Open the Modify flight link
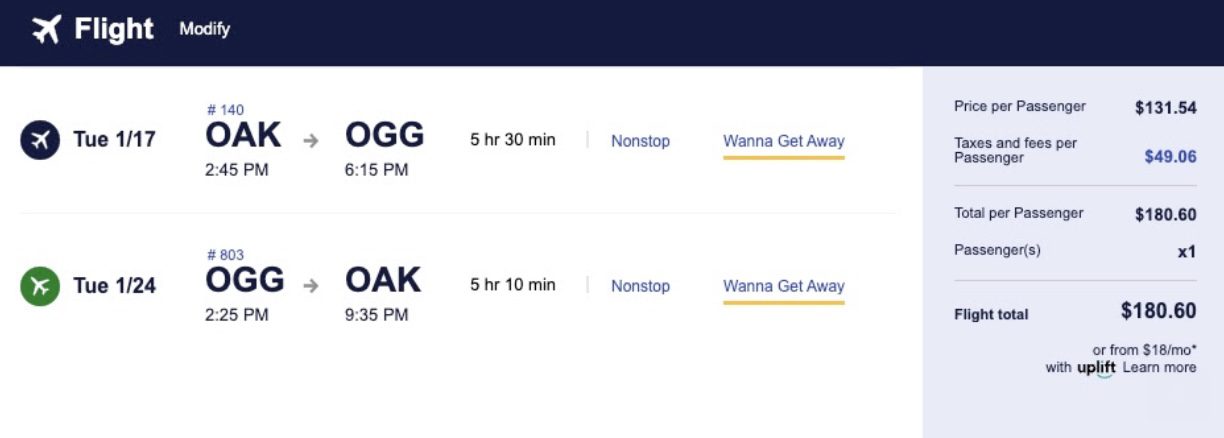Screen dimensions: 1224x438 click(x=204, y=29)
